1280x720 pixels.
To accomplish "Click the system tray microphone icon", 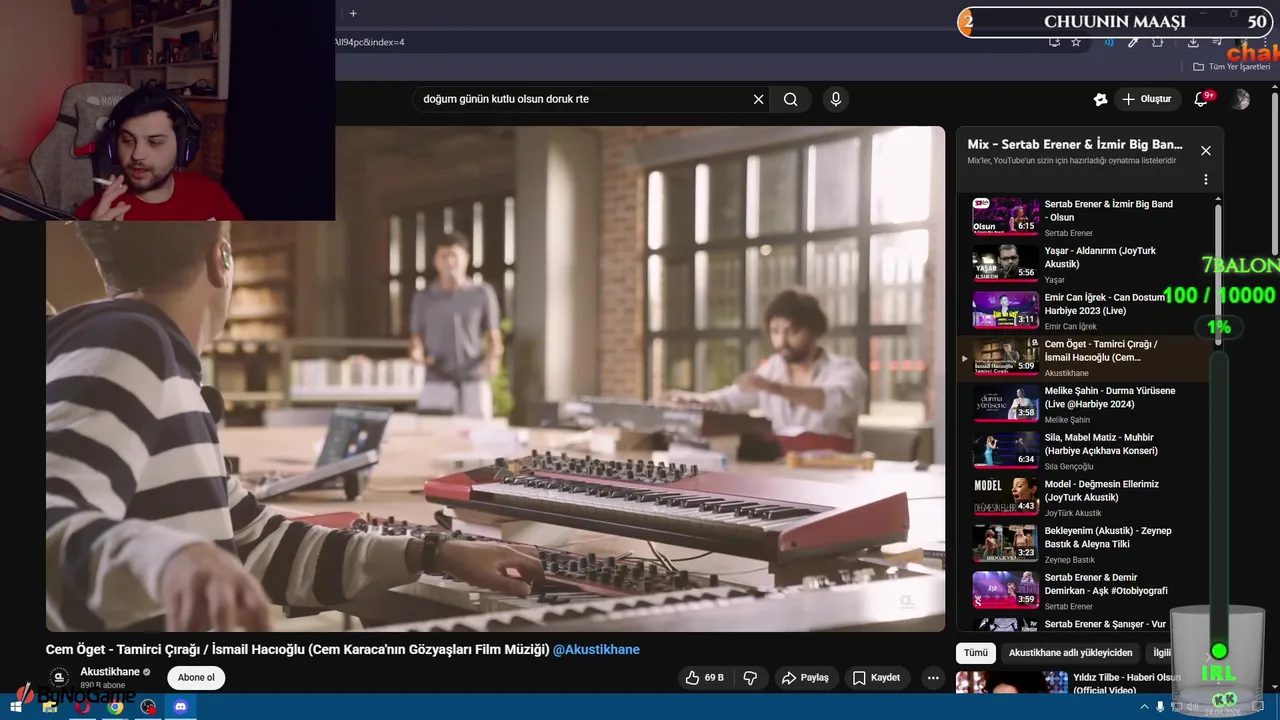I will coord(1160,707).
